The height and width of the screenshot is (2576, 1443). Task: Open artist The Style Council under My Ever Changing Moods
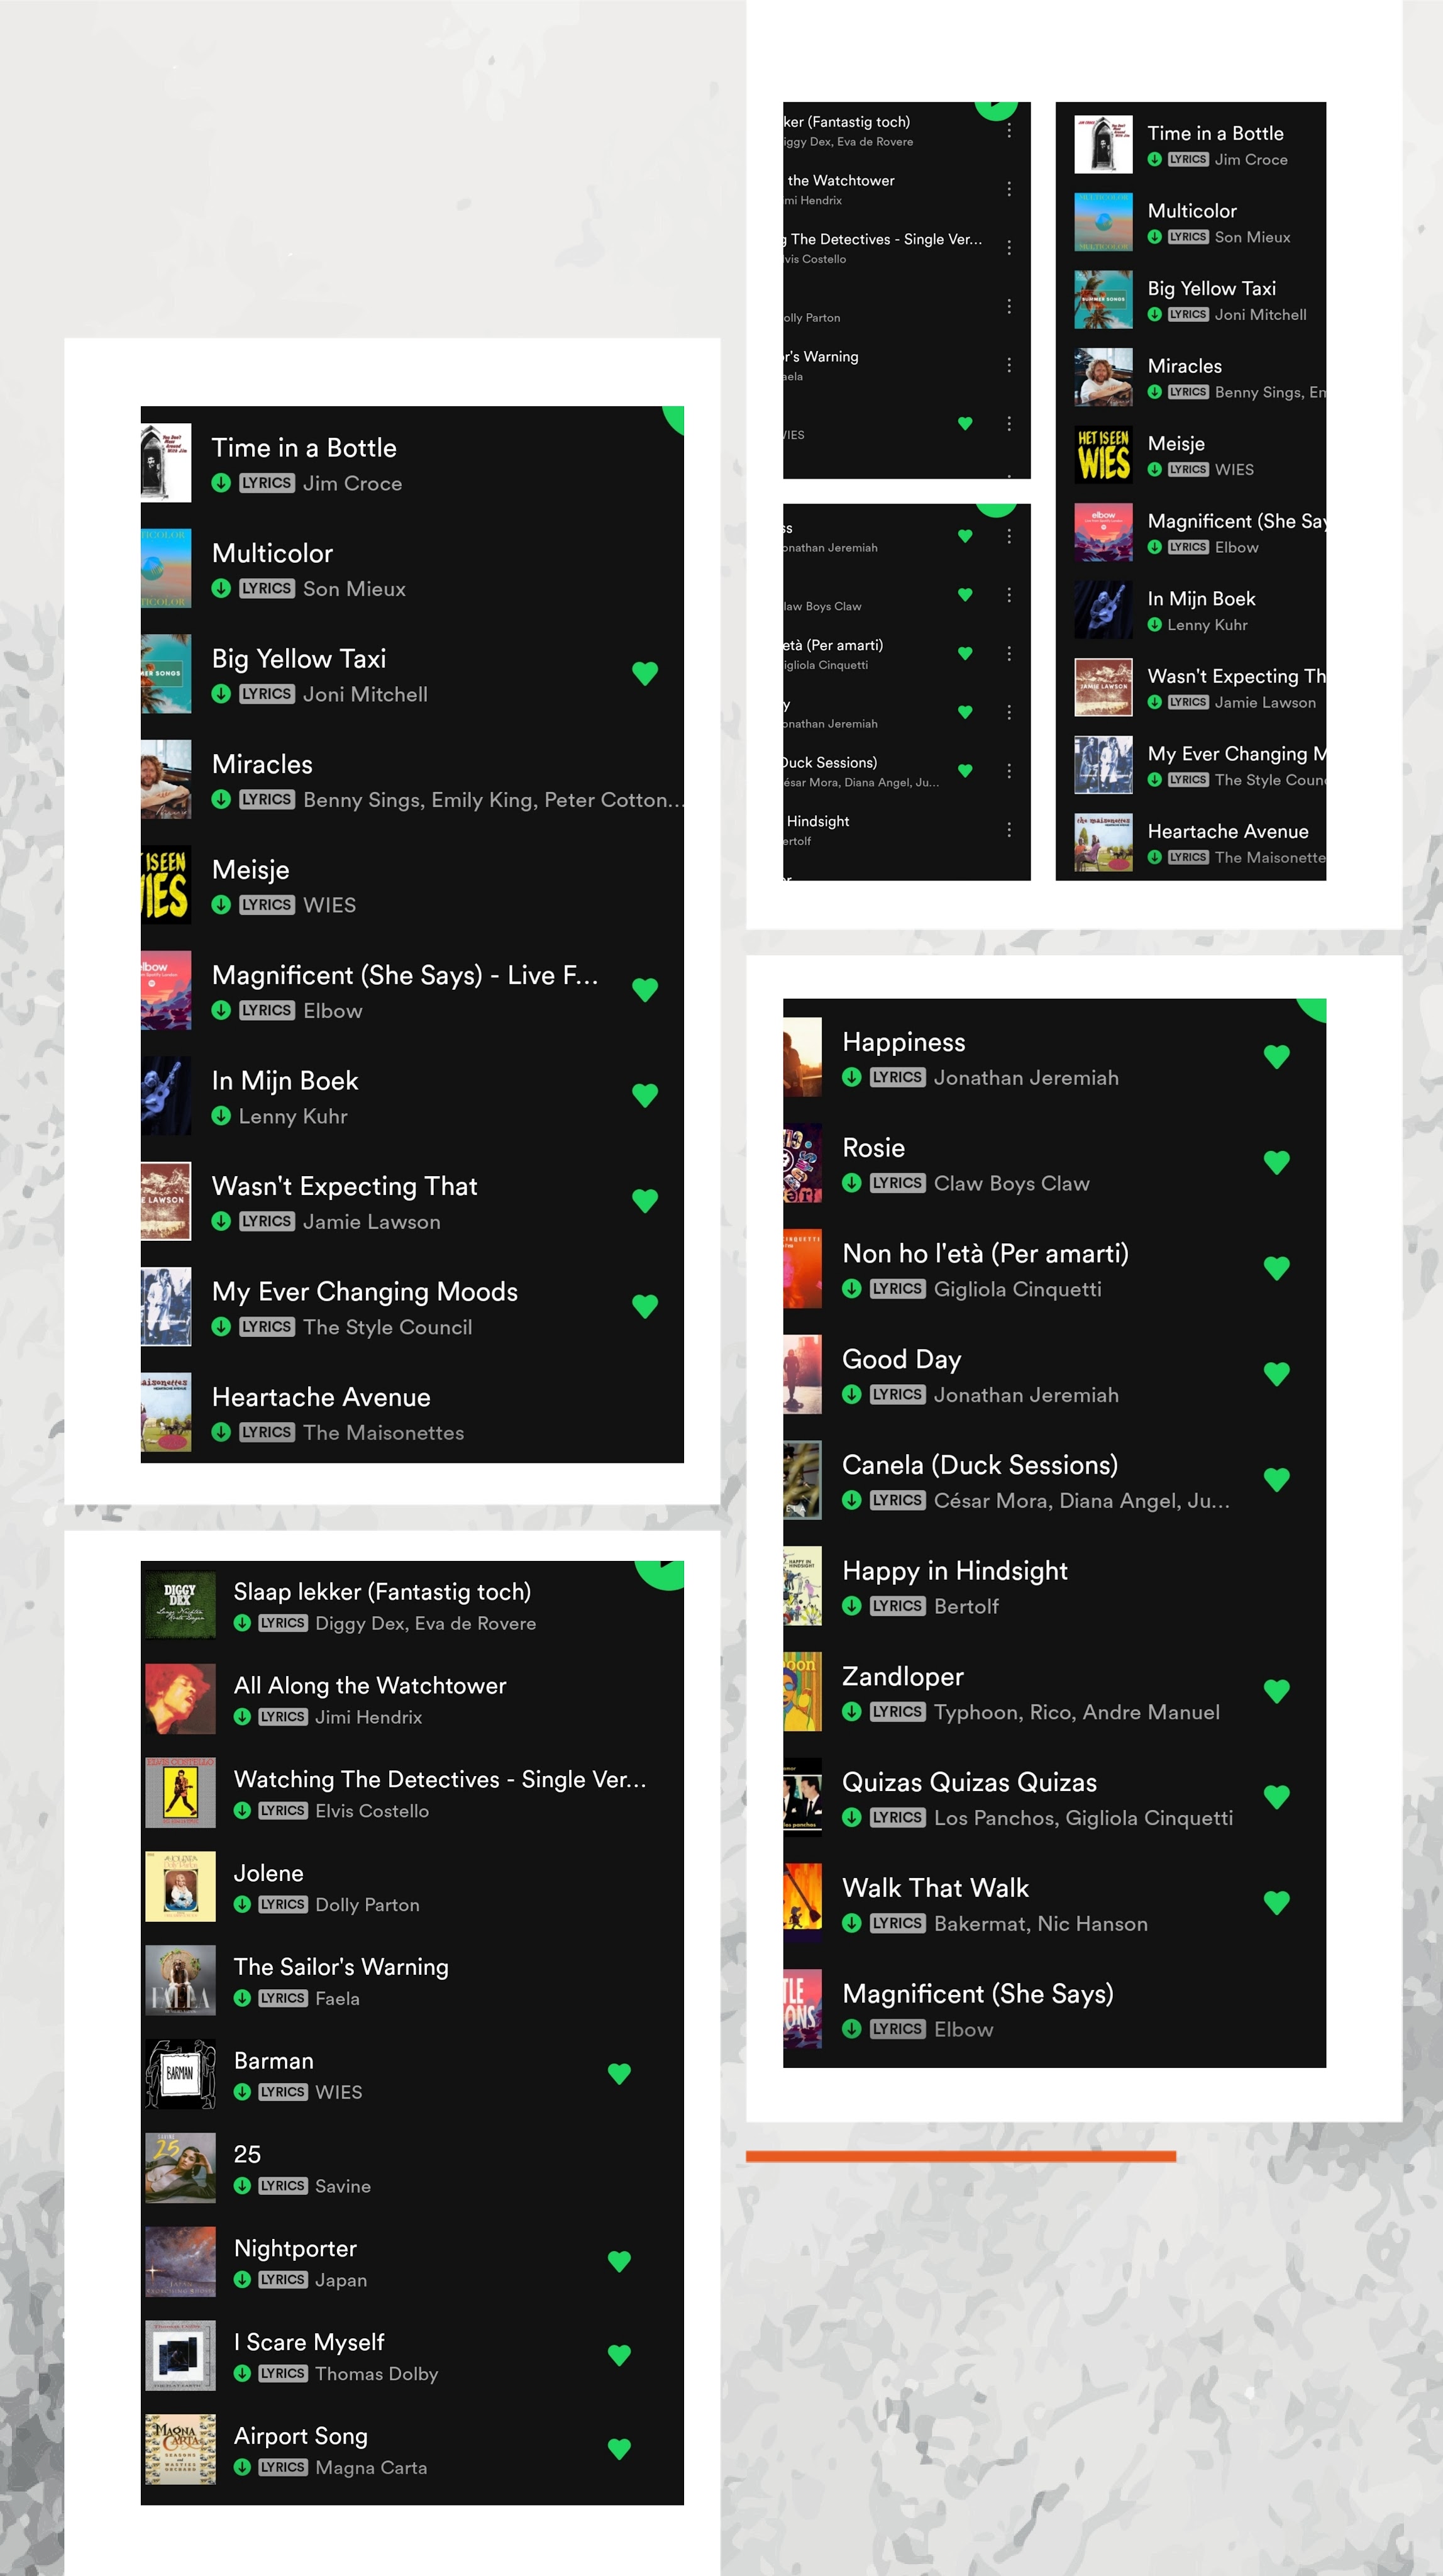point(387,1327)
